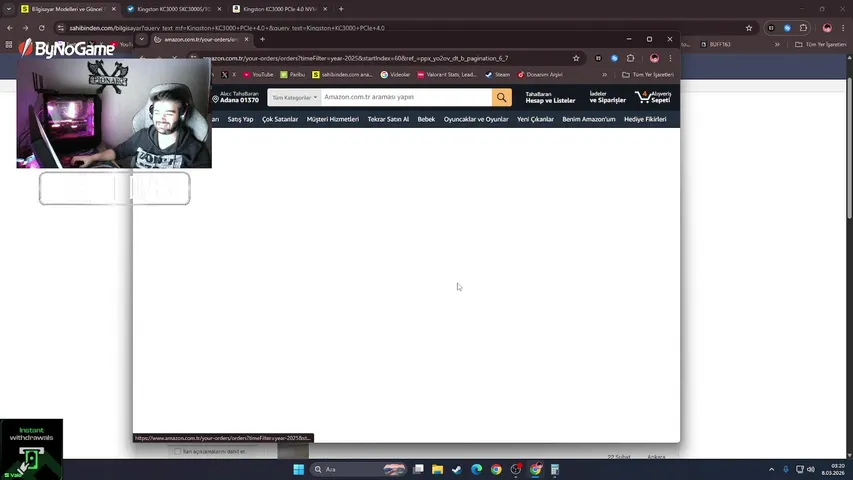Open the X bookmark in bookmarks bar
This screenshot has width=853, height=480.
228,75
